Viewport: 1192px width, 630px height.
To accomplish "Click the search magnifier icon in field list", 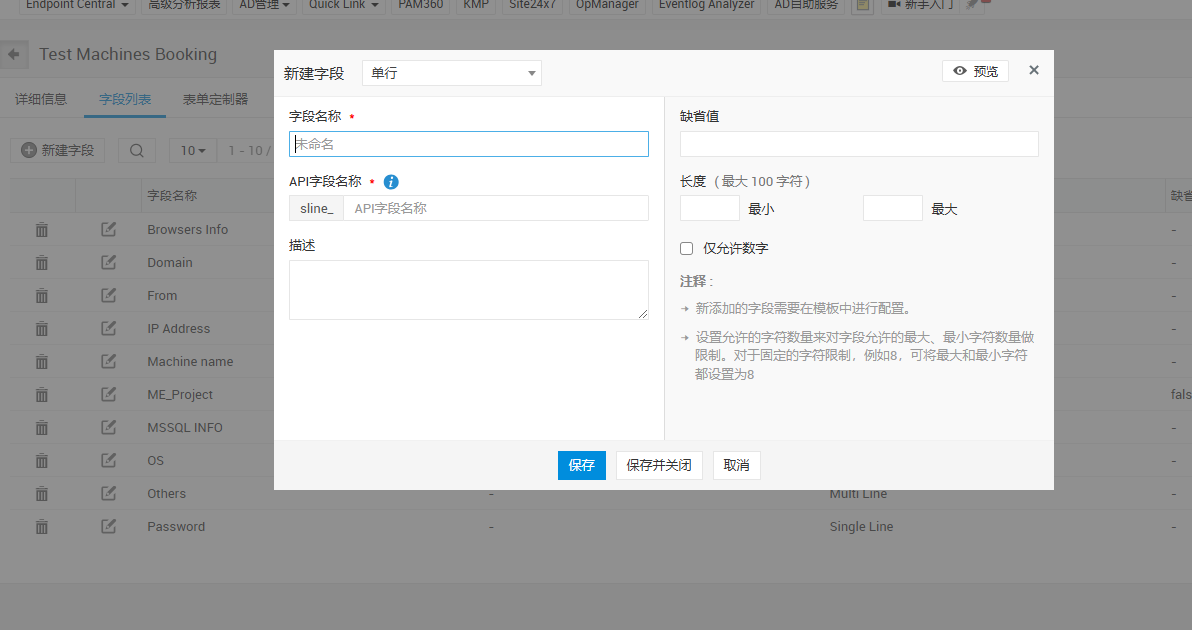I will (137, 151).
